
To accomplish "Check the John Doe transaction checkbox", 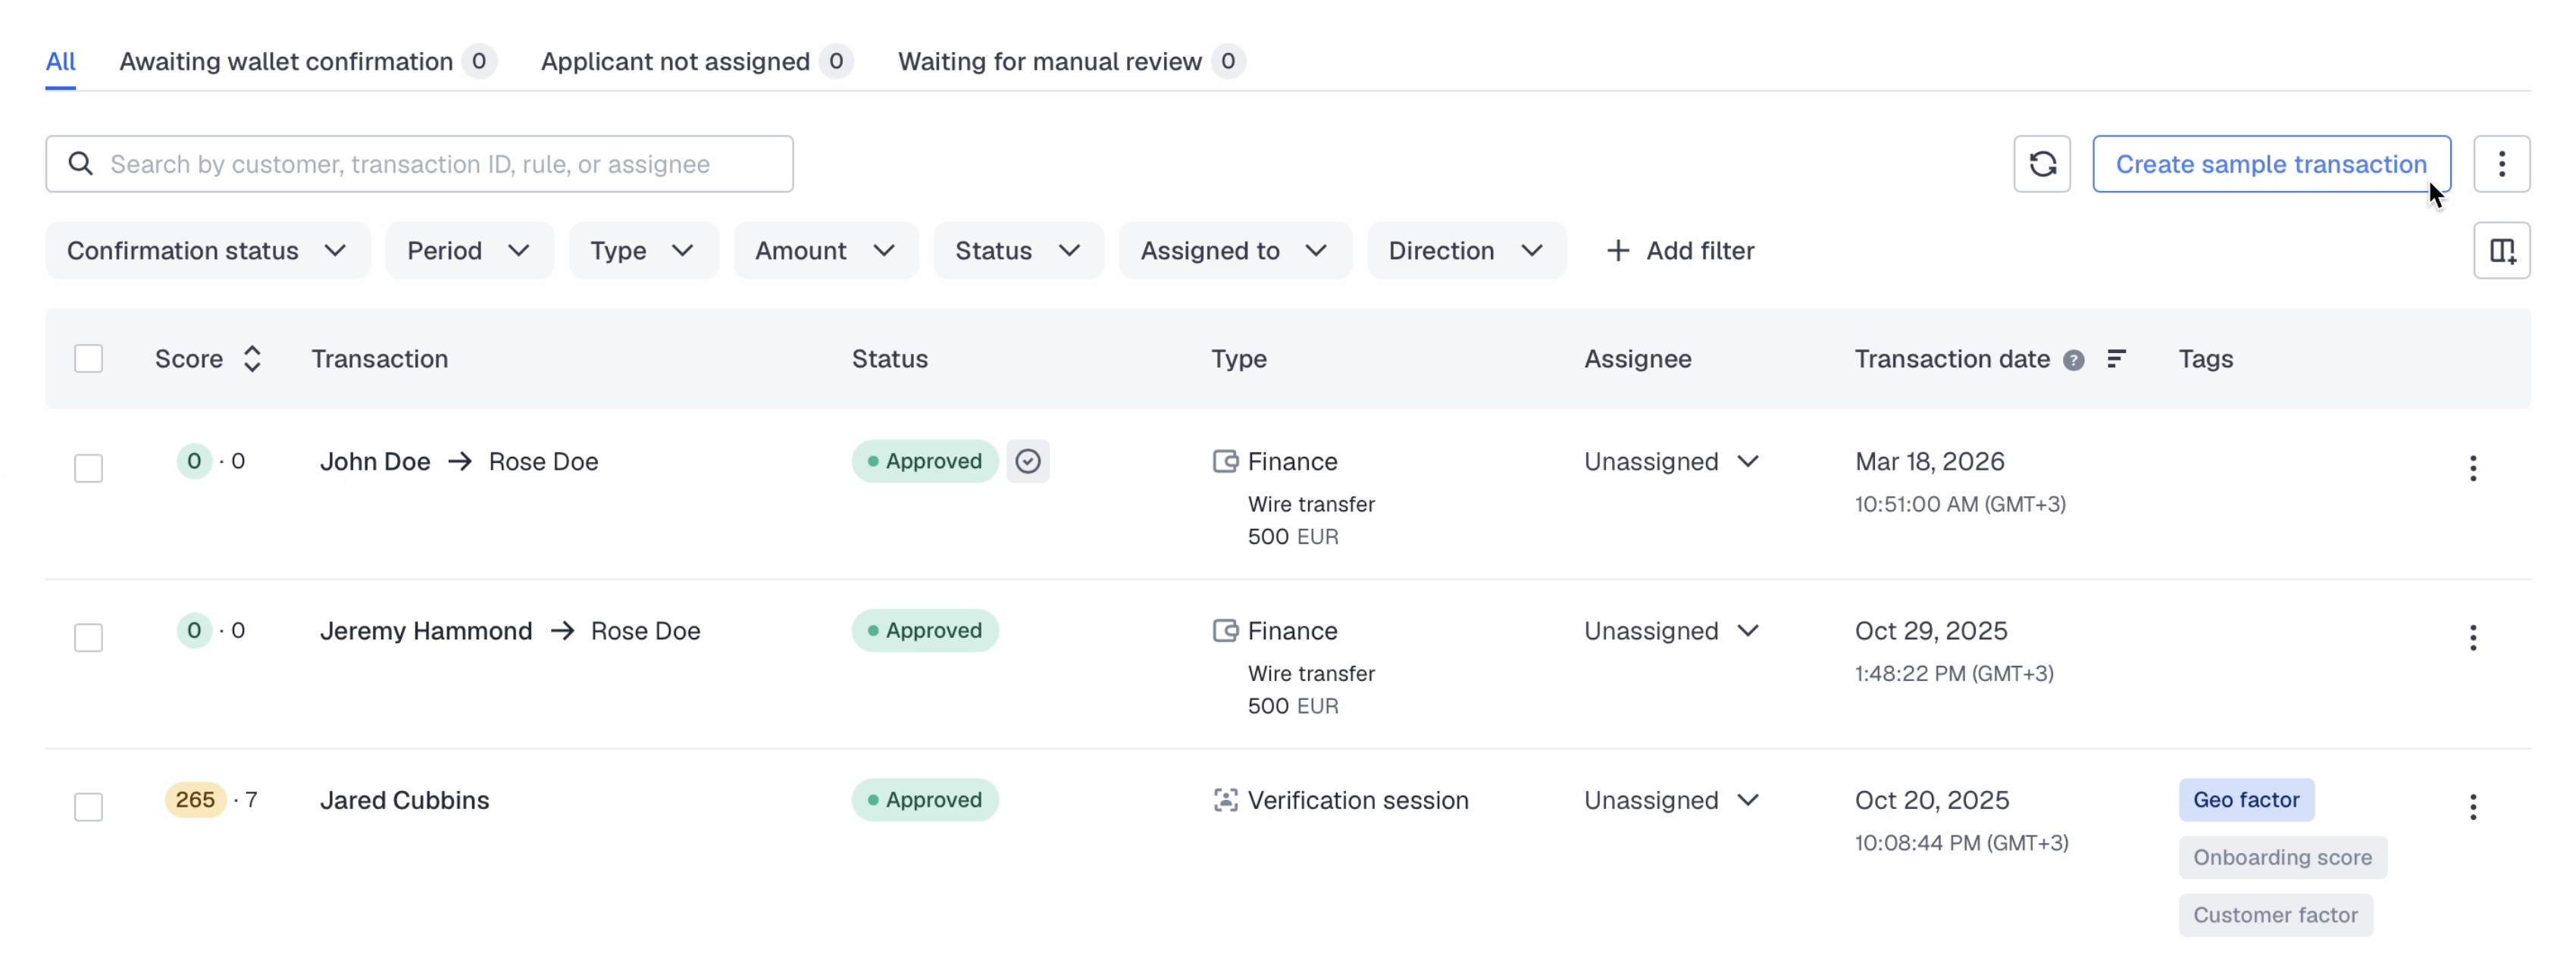I will point(89,468).
